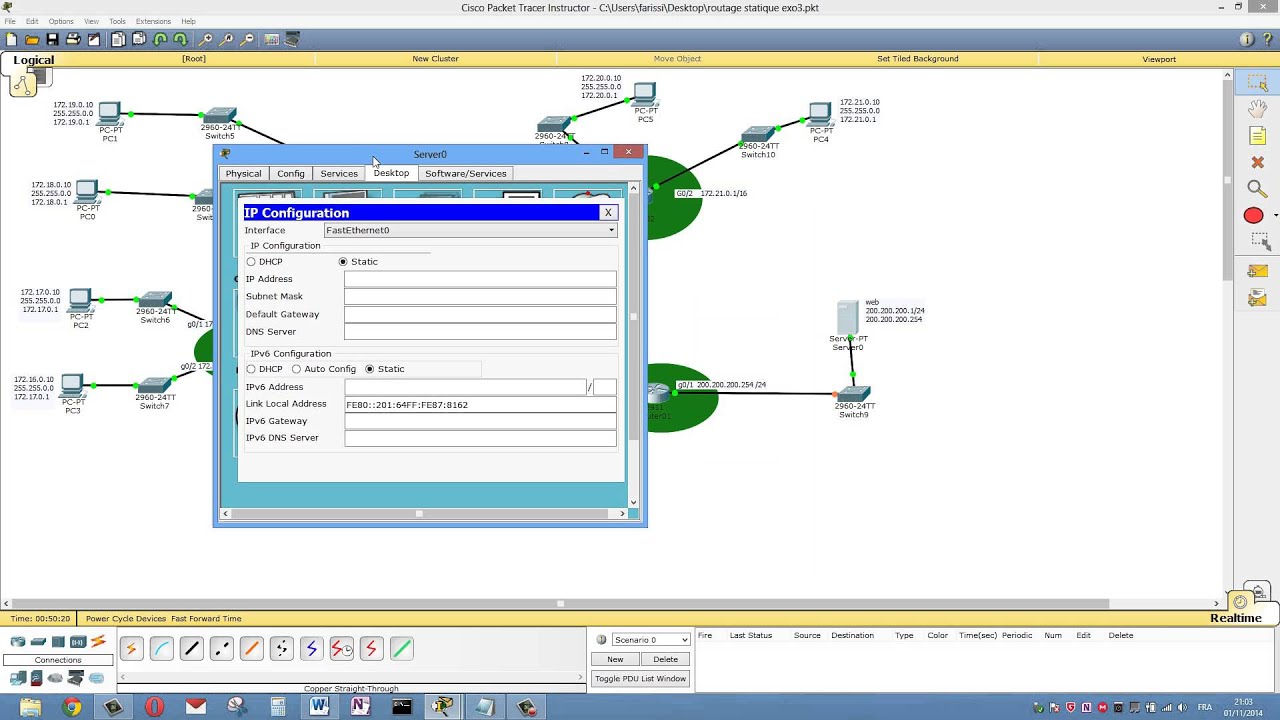Click the IP Address input field
Image resolution: width=1280 pixels, height=720 pixels.
(x=480, y=279)
